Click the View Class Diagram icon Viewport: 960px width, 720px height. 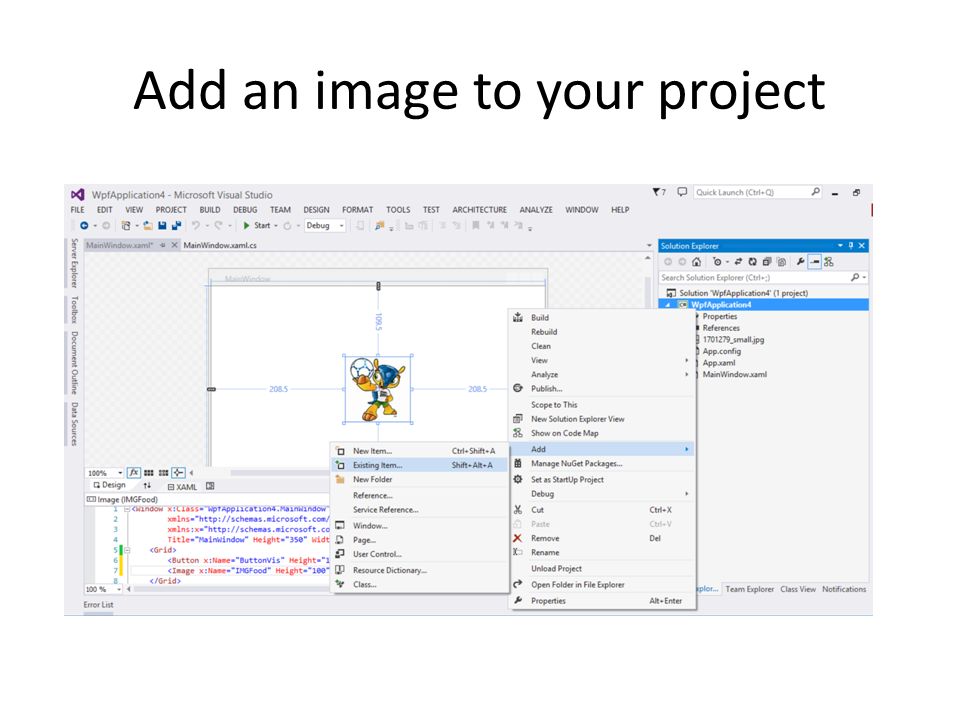[829, 262]
